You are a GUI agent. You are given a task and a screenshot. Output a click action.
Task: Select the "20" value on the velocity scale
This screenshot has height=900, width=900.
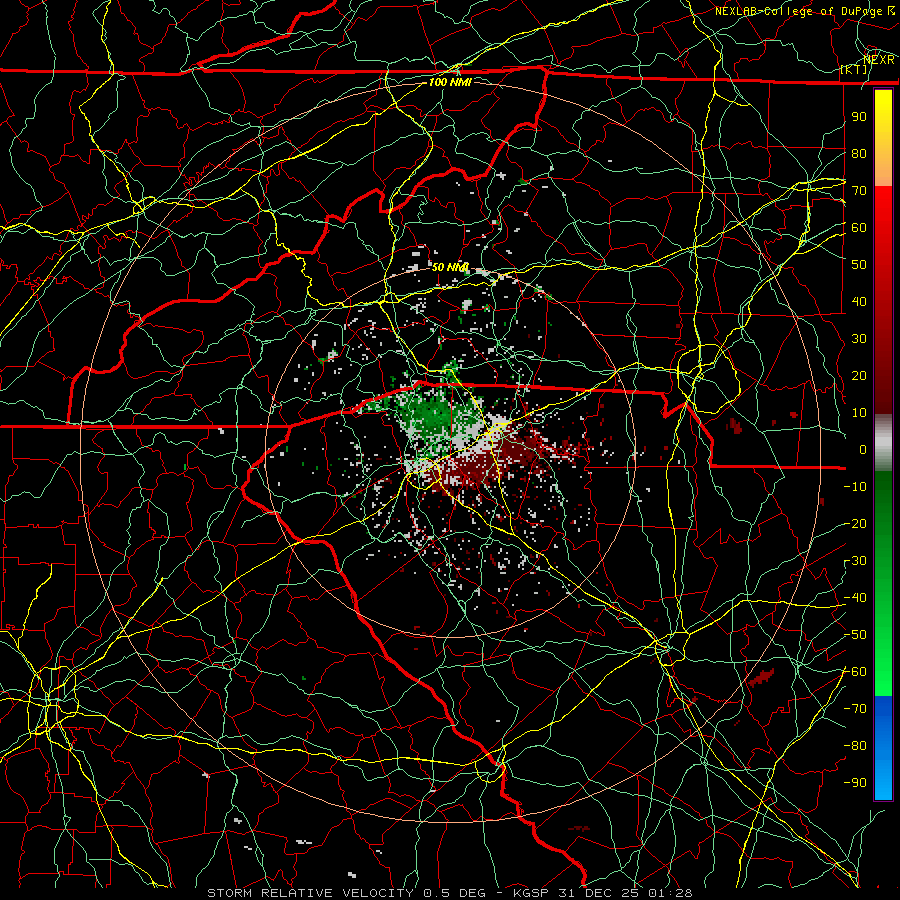[859, 375]
